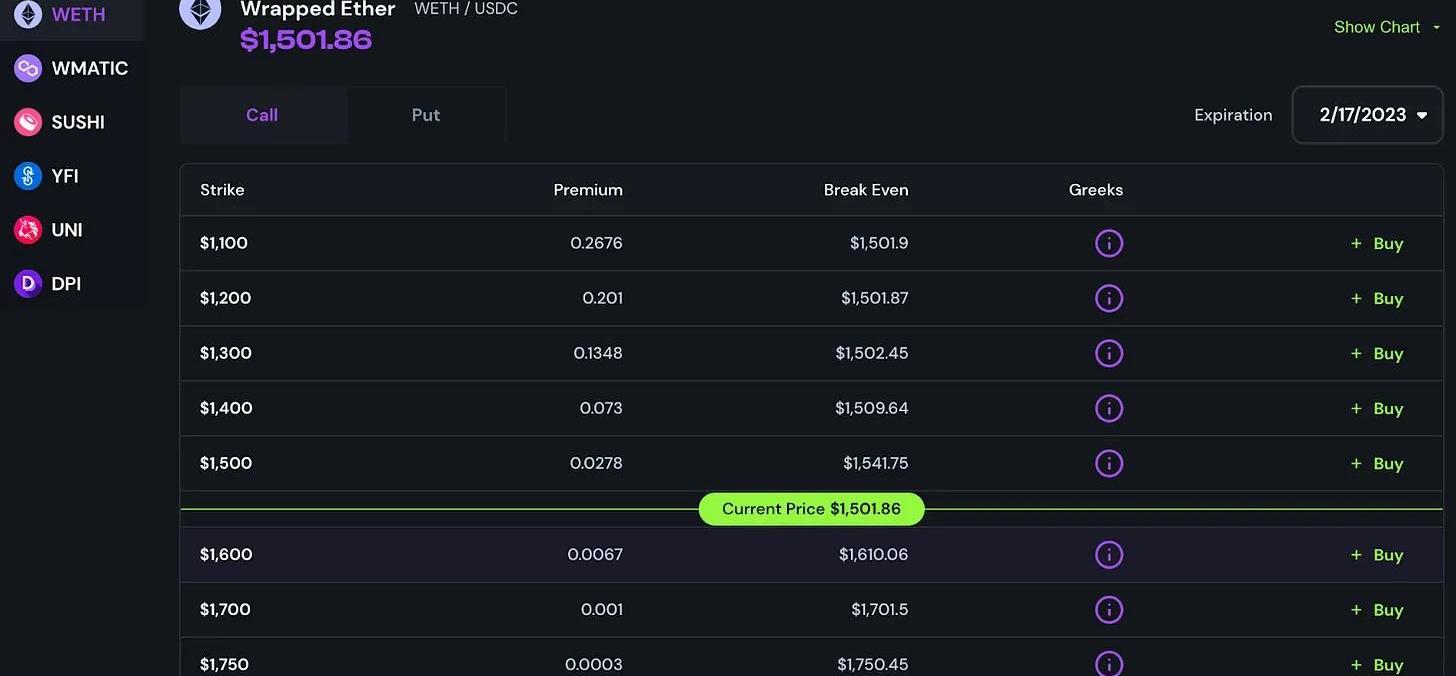1456x676 pixels.
Task: Buy the $1,400 strike call option
Action: (1377, 408)
